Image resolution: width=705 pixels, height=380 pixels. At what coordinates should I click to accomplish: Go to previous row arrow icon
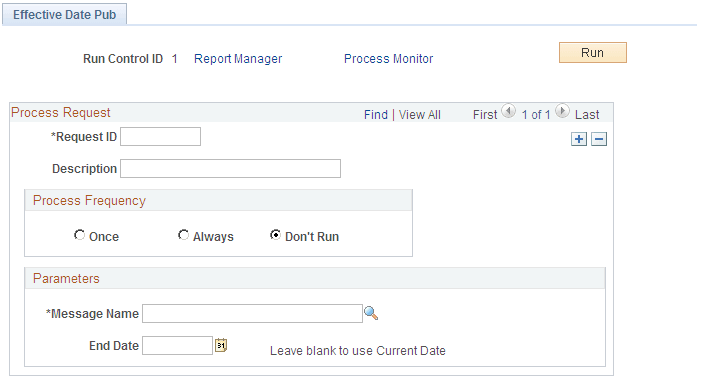(509, 111)
